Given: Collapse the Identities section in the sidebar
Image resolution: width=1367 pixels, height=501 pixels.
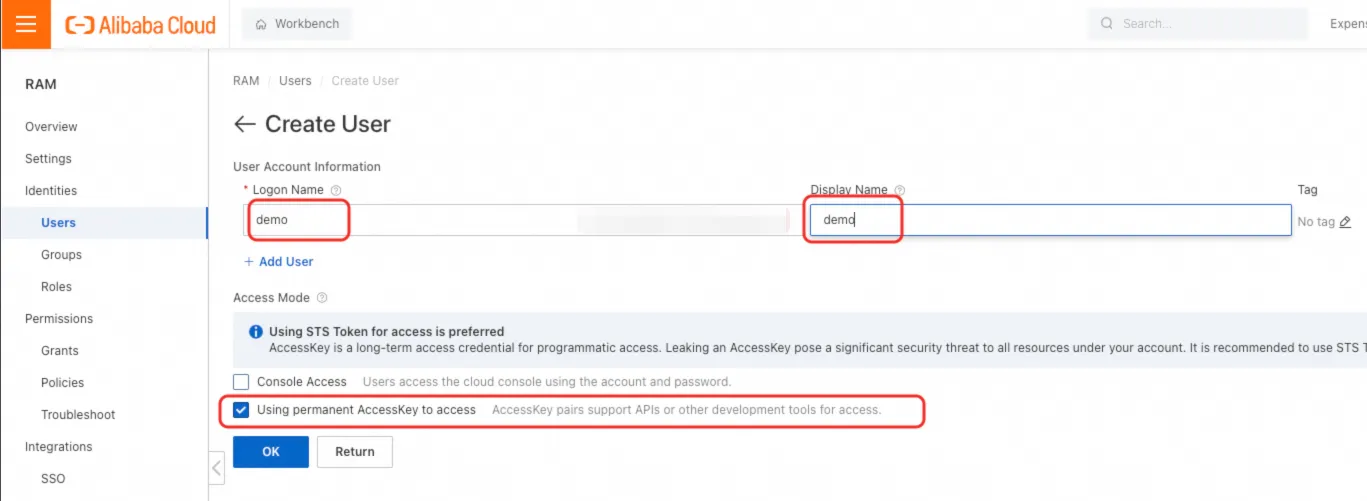Looking at the screenshot, I should click(x=51, y=191).
